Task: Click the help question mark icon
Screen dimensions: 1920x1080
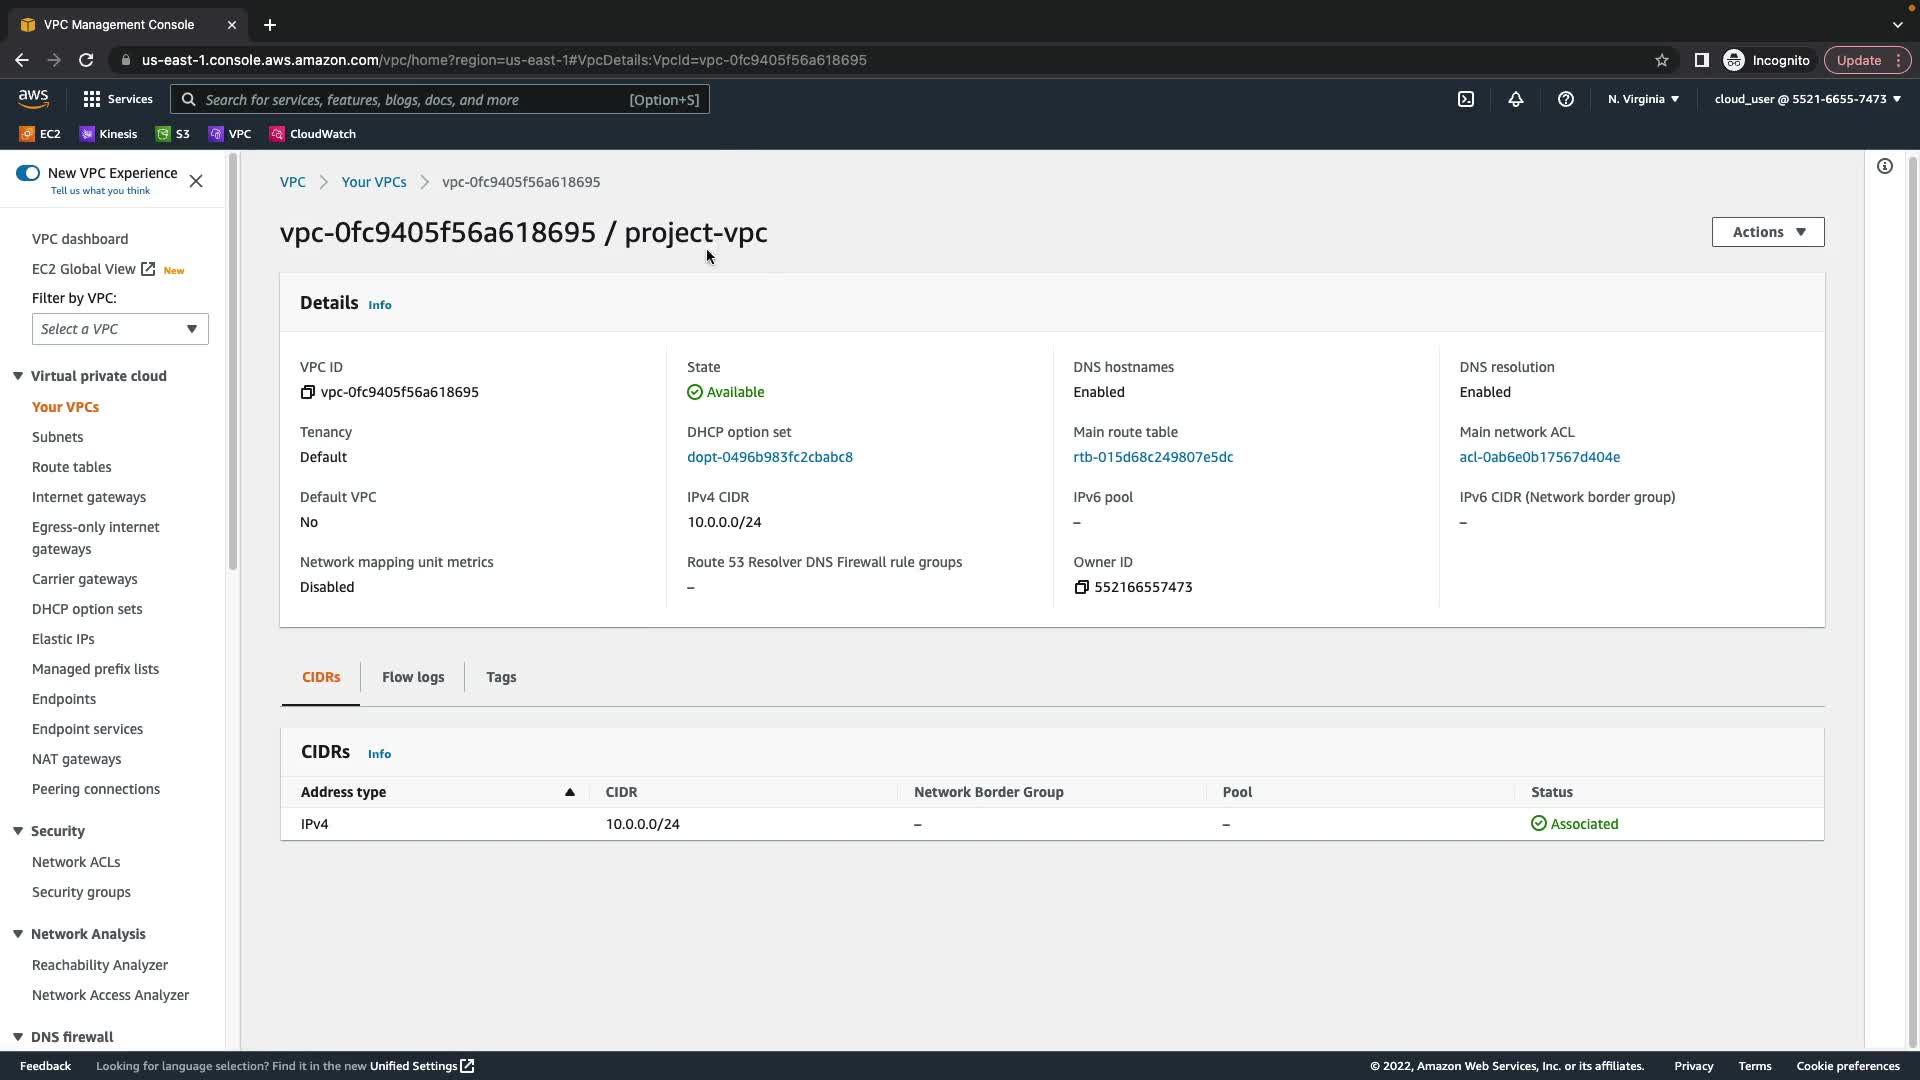Action: (1566, 99)
